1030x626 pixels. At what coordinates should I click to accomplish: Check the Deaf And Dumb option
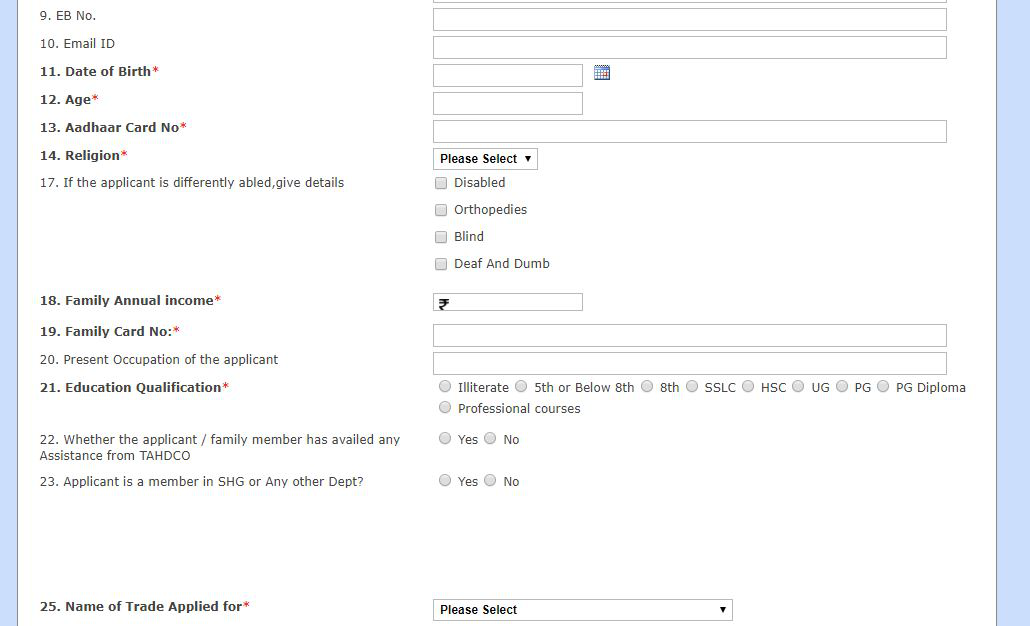(441, 264)
